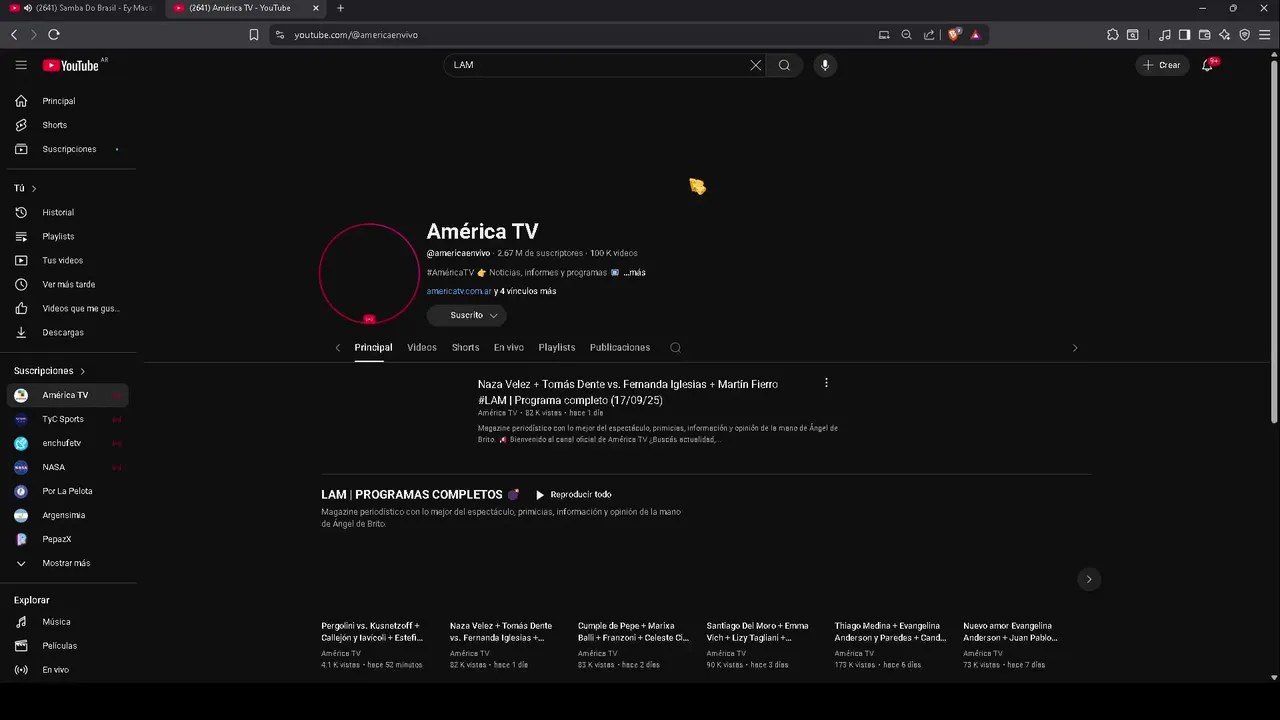Open Ver más tarde list
This screenshot has width=1280, height=720.
(x=68, y=284)
